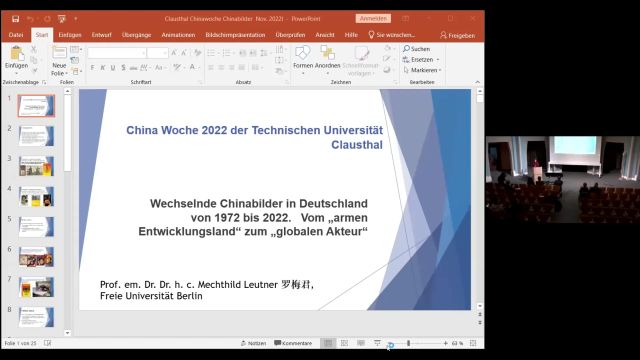Click the Anmelden sign-in button
640x360 pixels.
(373, 19)
